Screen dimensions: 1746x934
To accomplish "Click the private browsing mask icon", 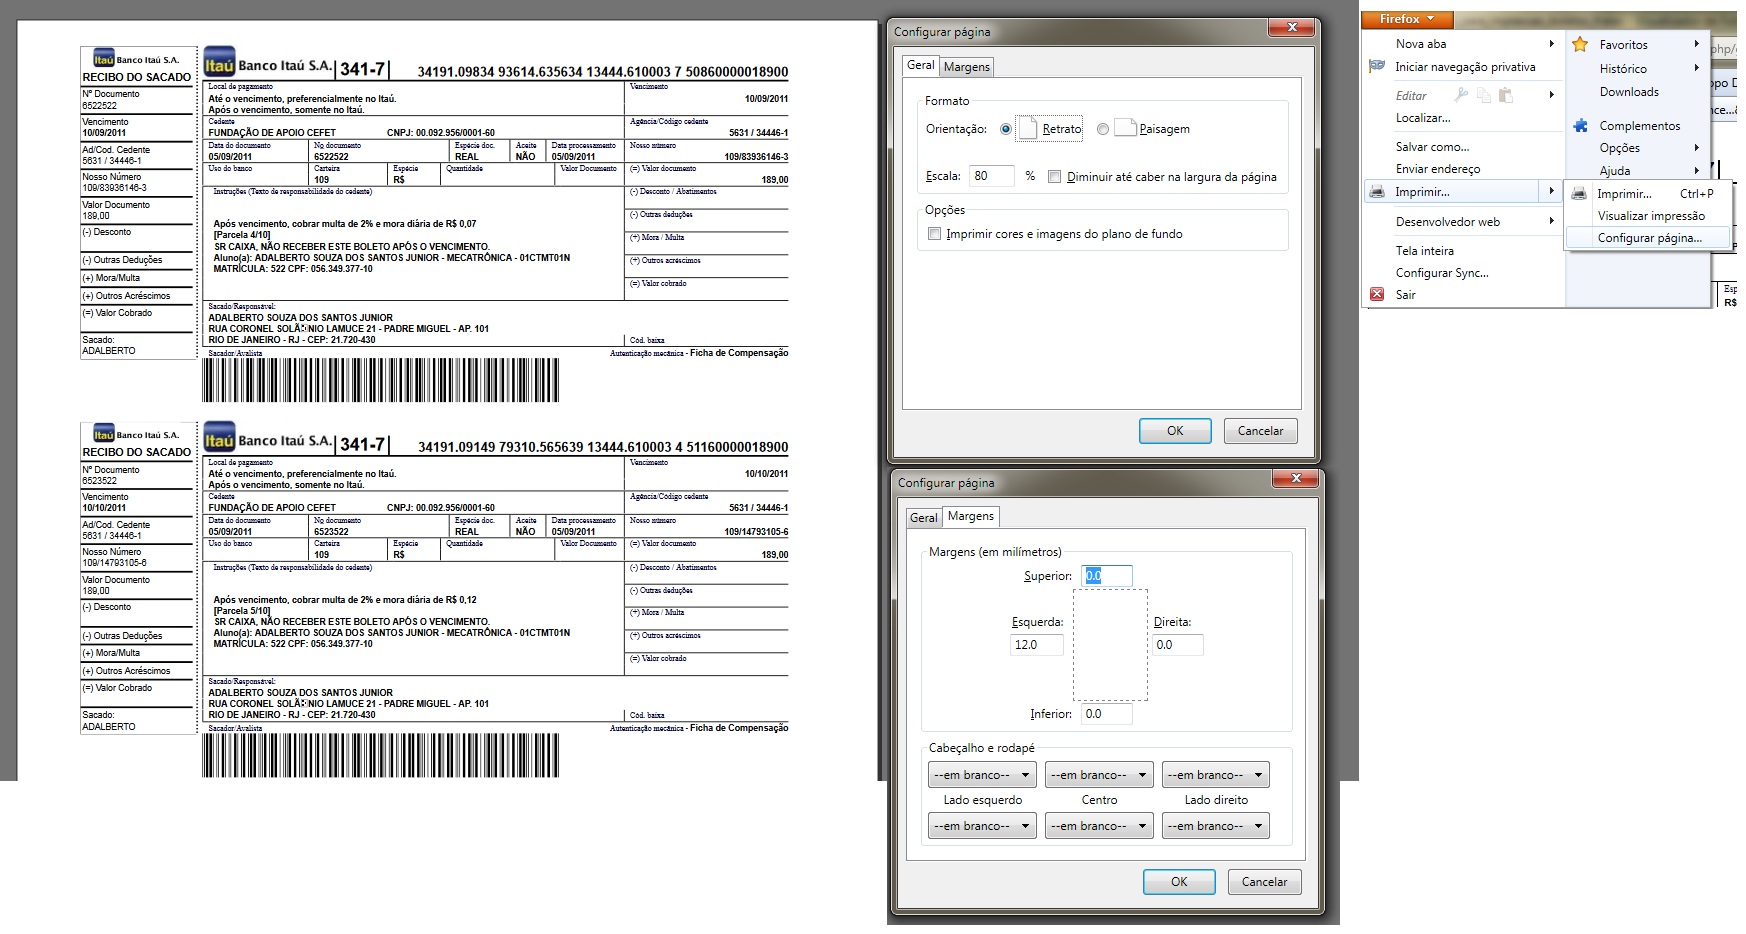I will point(1377,66).
